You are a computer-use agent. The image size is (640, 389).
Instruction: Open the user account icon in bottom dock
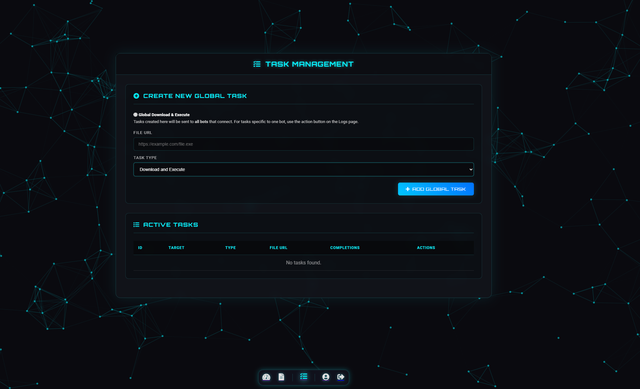[325, 377]
